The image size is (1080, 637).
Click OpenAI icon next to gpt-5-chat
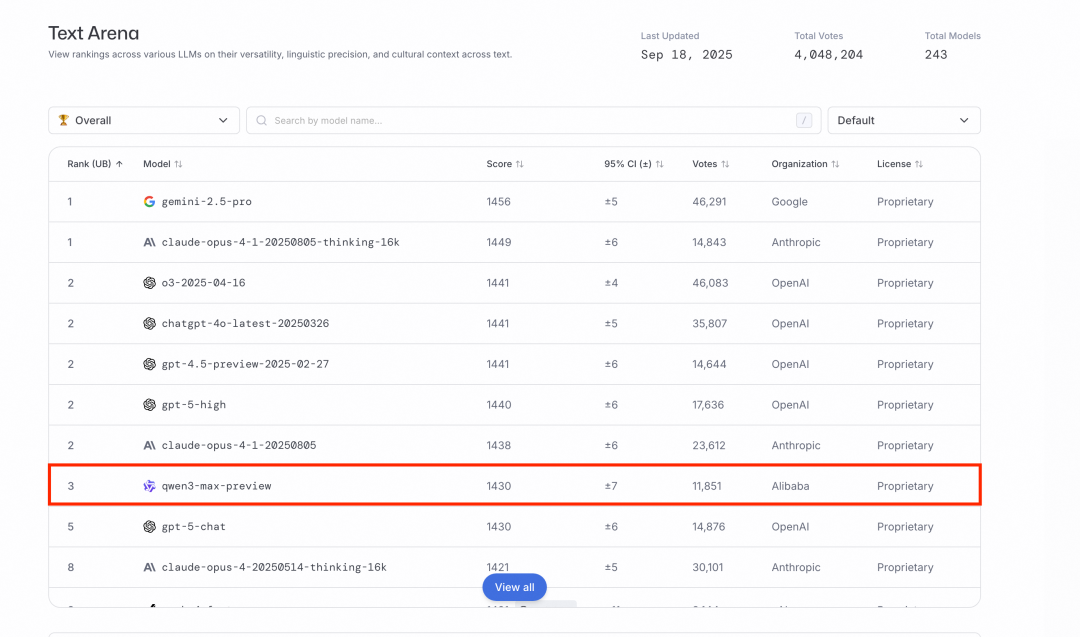tap(149, 527)
